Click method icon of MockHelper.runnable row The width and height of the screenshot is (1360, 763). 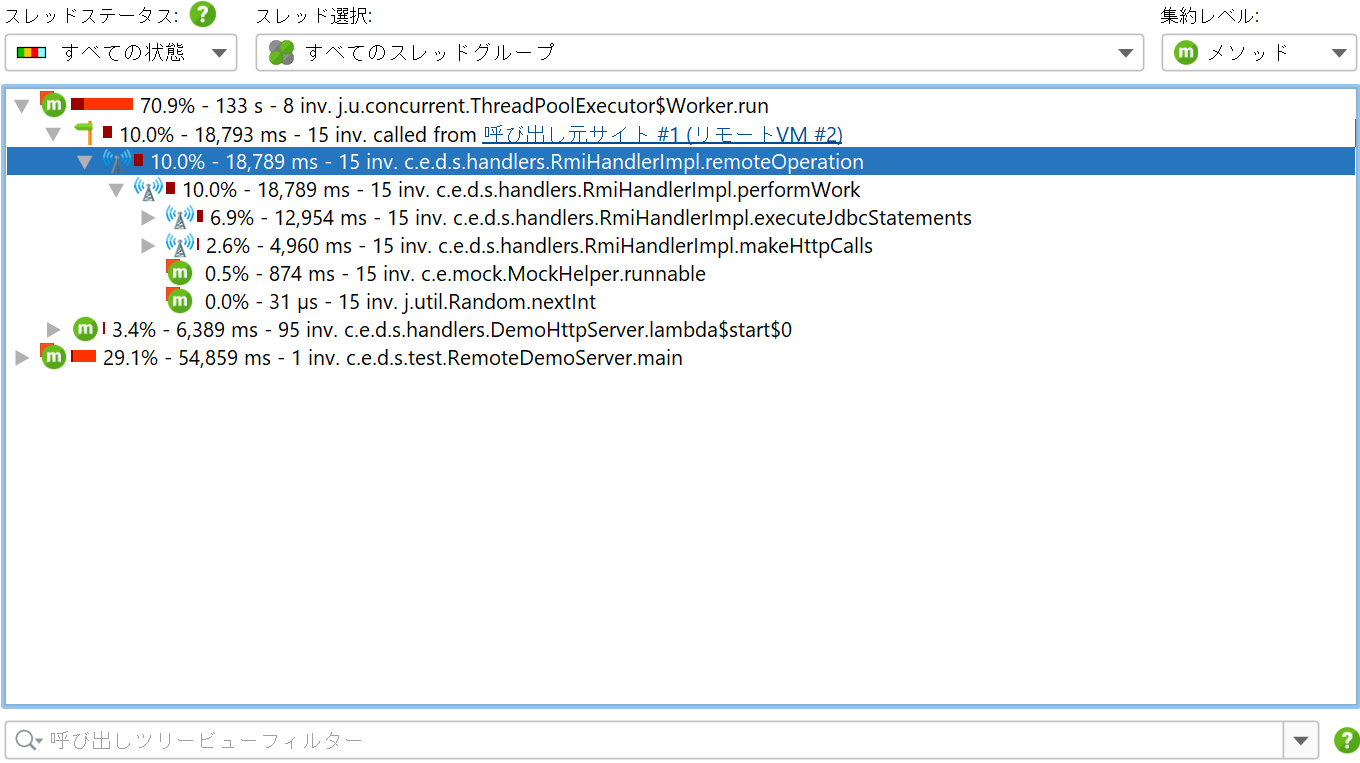(179, 273)
